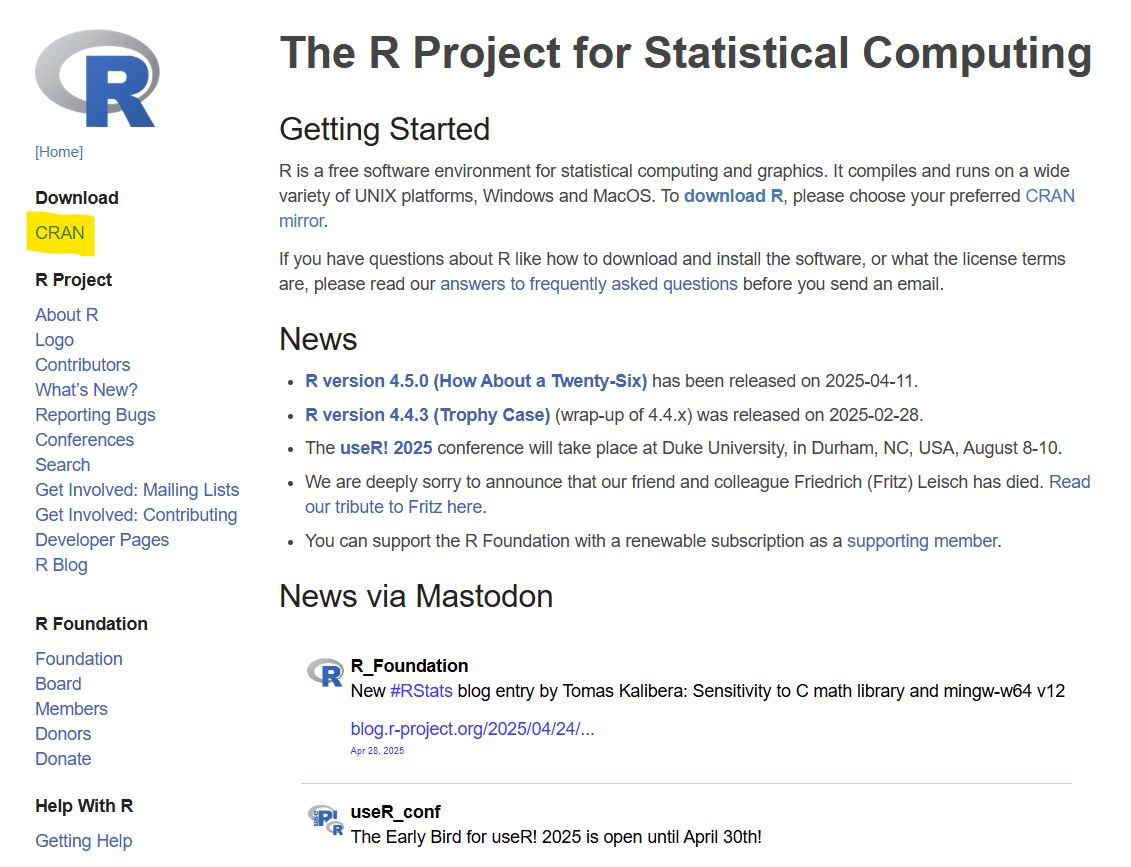Select Donate in the R Foundation section
This screenshot has width=1131, height=867.
pyautogui.click(x=63, y=759)
